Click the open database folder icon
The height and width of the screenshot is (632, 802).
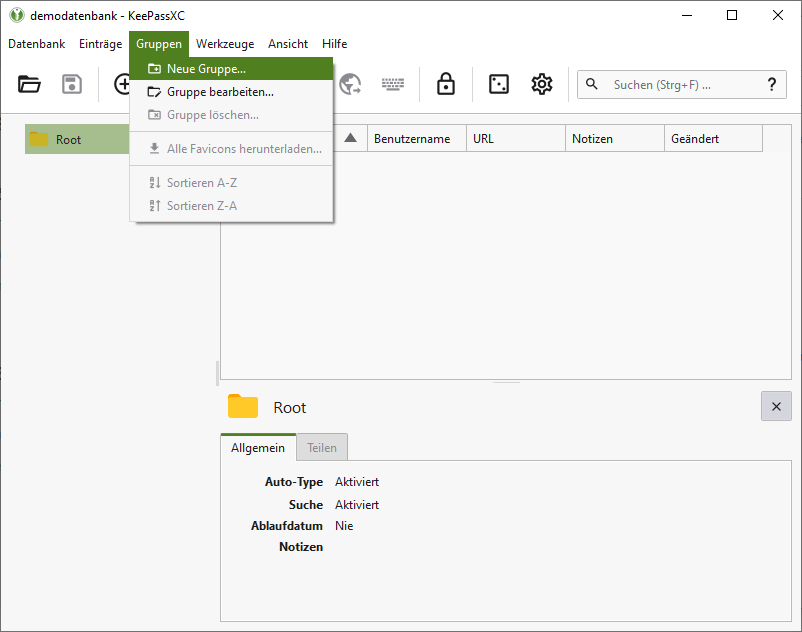(30, 85)
